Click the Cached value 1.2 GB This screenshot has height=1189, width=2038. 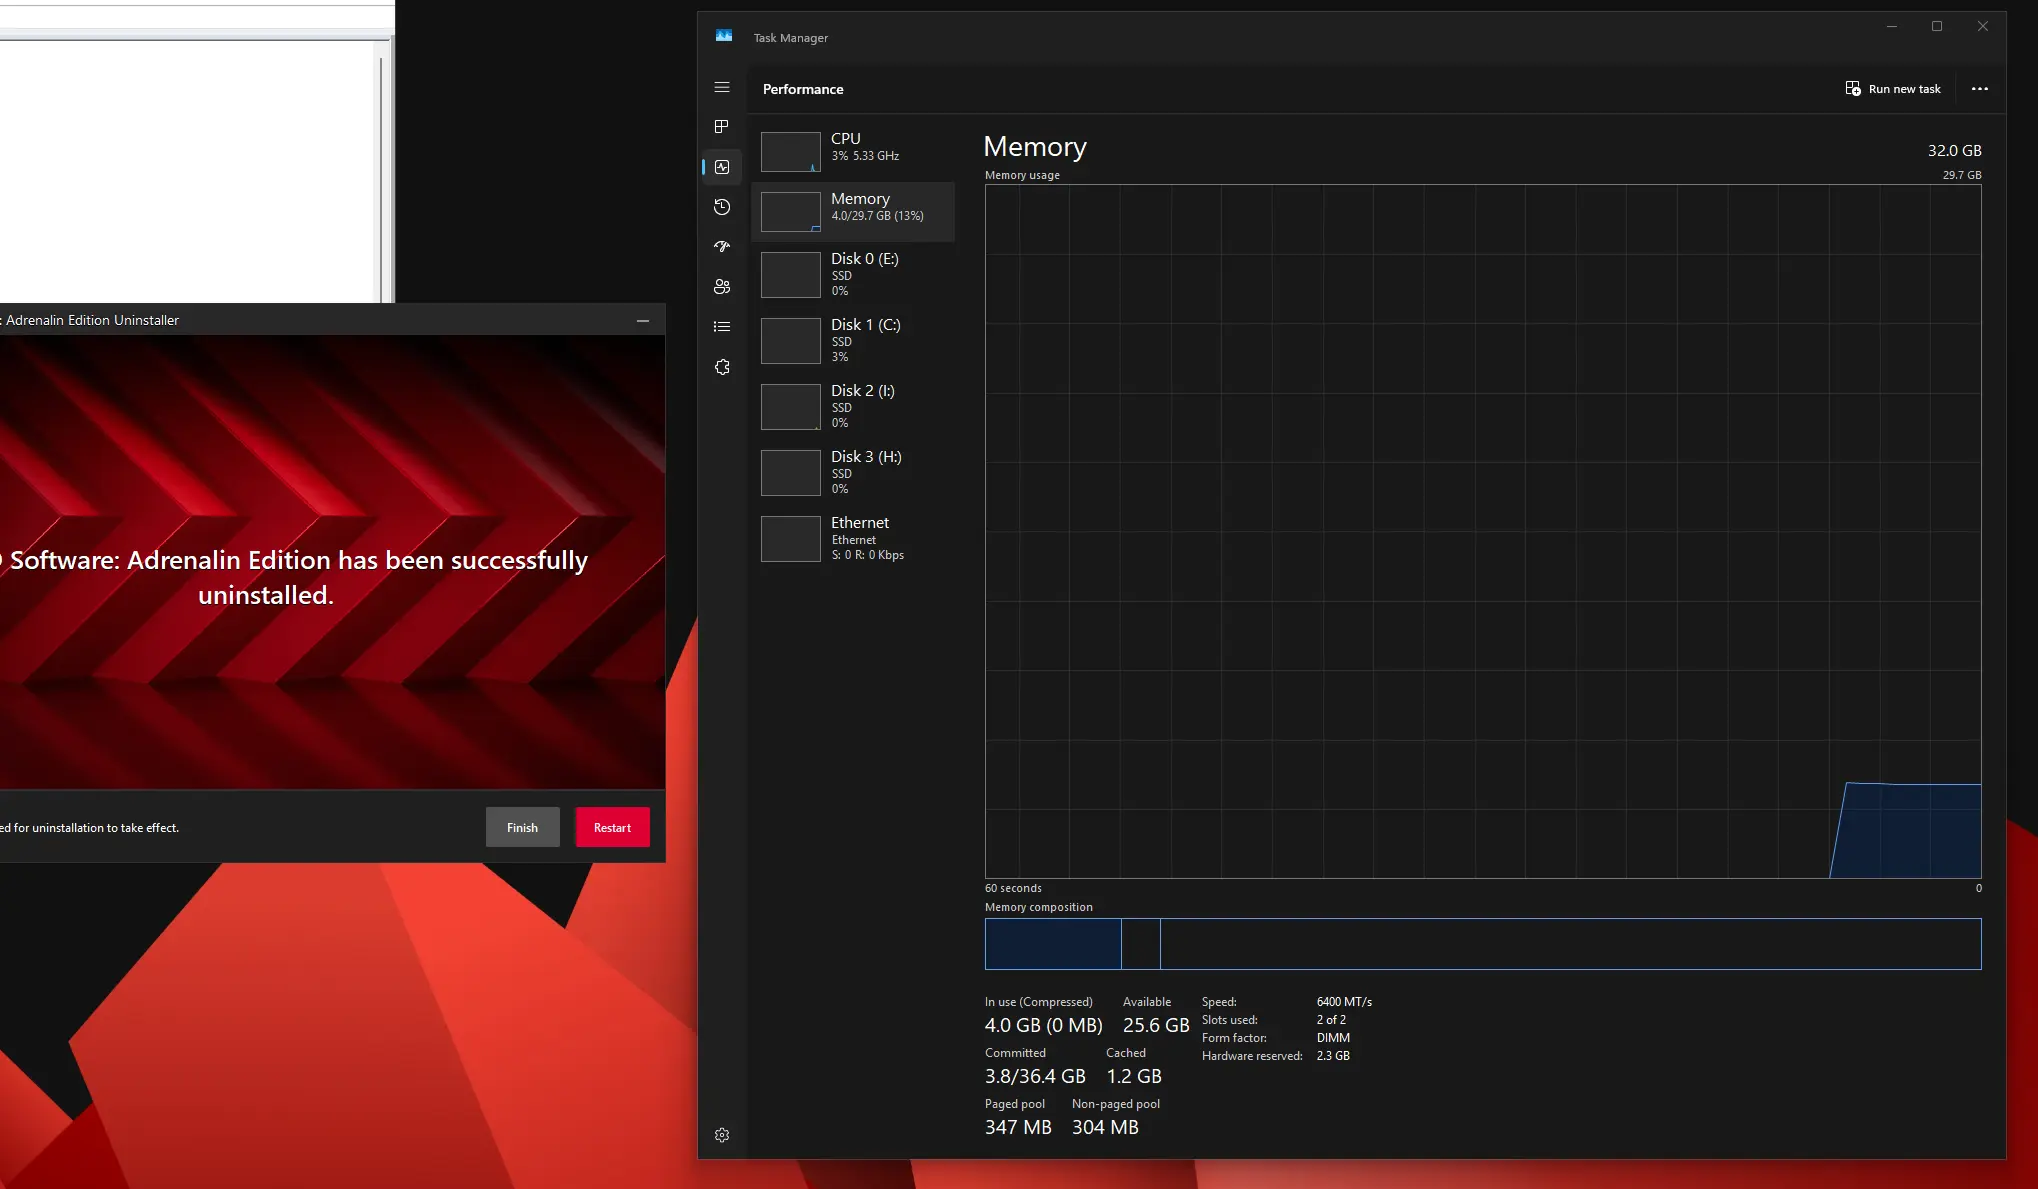[1134, 1076]
